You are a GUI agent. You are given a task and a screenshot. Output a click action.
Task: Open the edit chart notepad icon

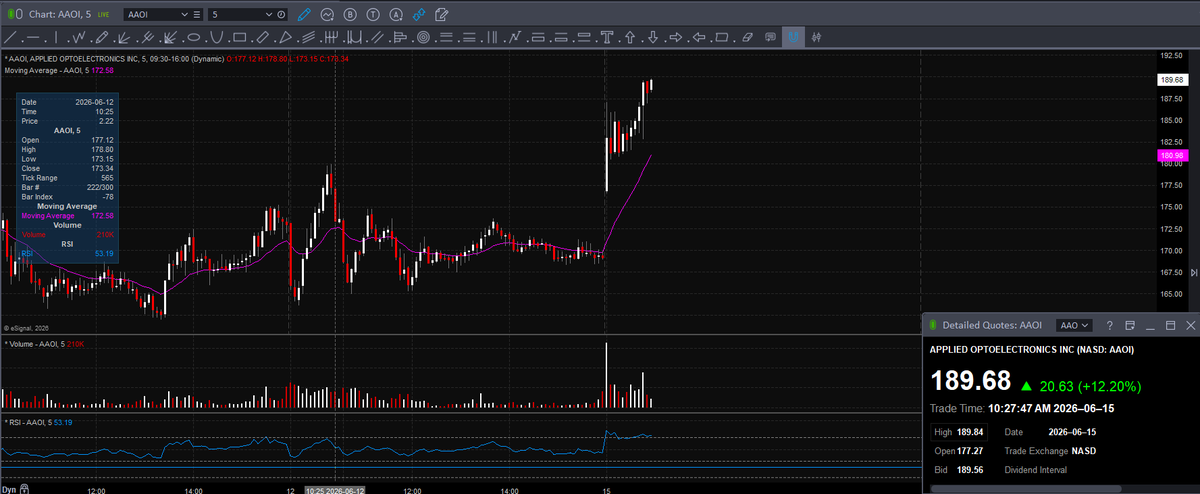[x=441, y=15]
